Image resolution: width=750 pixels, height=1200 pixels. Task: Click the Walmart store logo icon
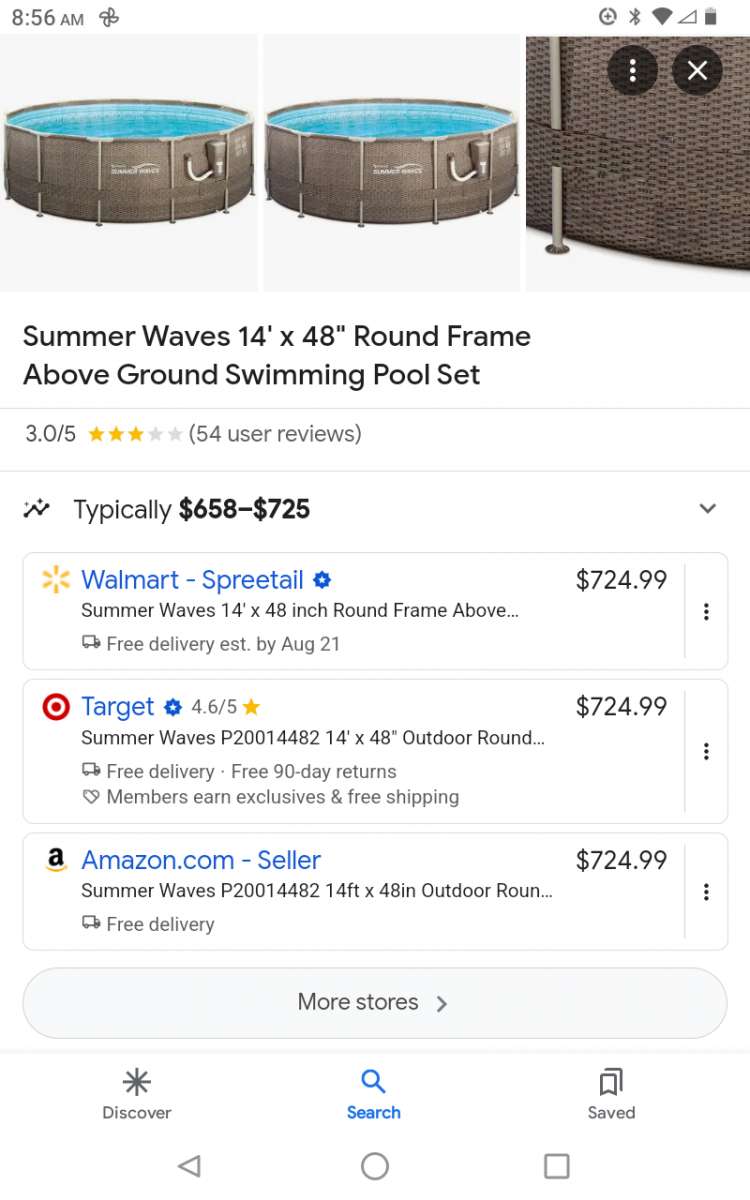tap(54, 580)
